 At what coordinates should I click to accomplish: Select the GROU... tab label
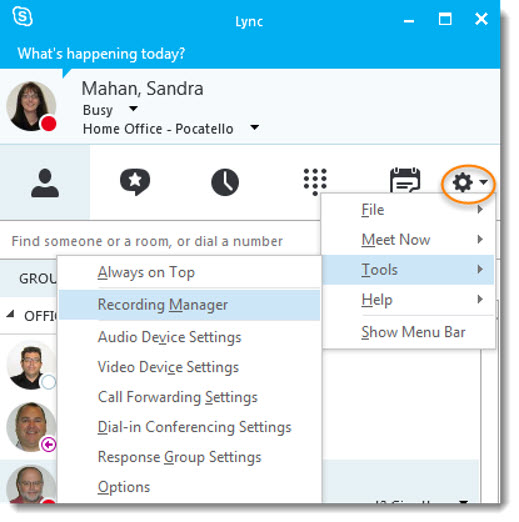pyautogui.click(x=38, y=278)
